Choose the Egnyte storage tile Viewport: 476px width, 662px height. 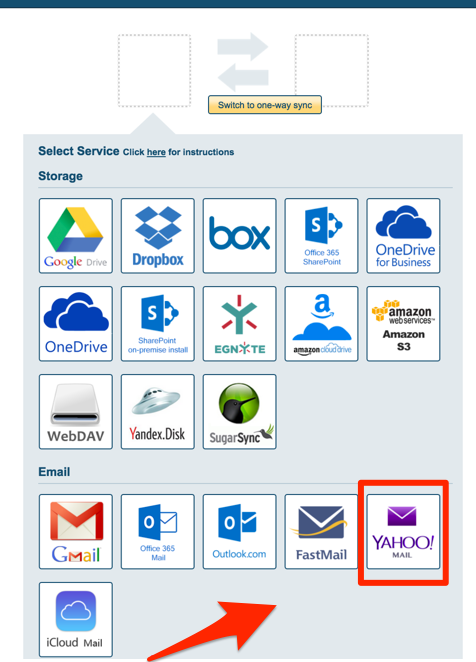[x=239, y=324]
